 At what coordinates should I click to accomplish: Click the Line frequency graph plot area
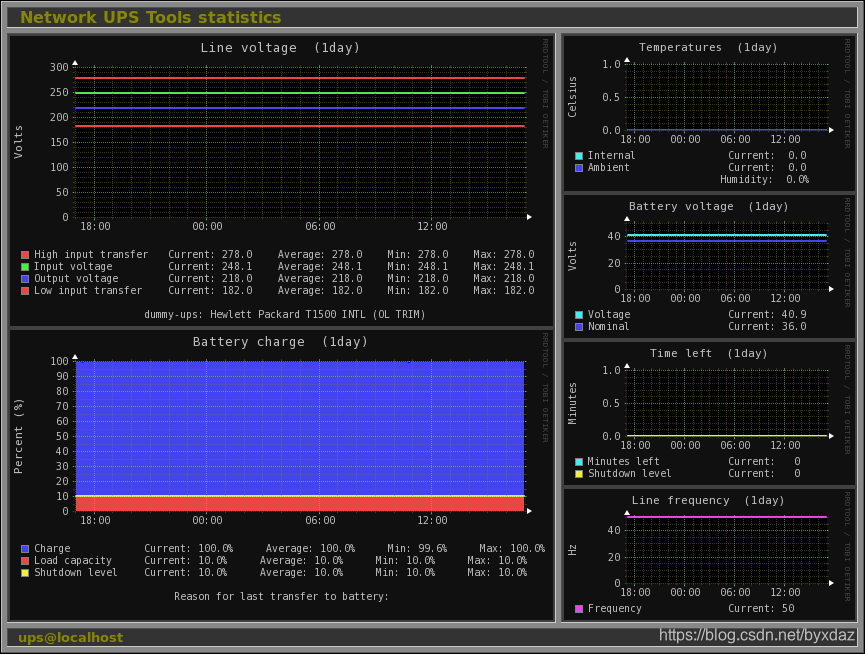pyautogui.click(x=727, y=550)
